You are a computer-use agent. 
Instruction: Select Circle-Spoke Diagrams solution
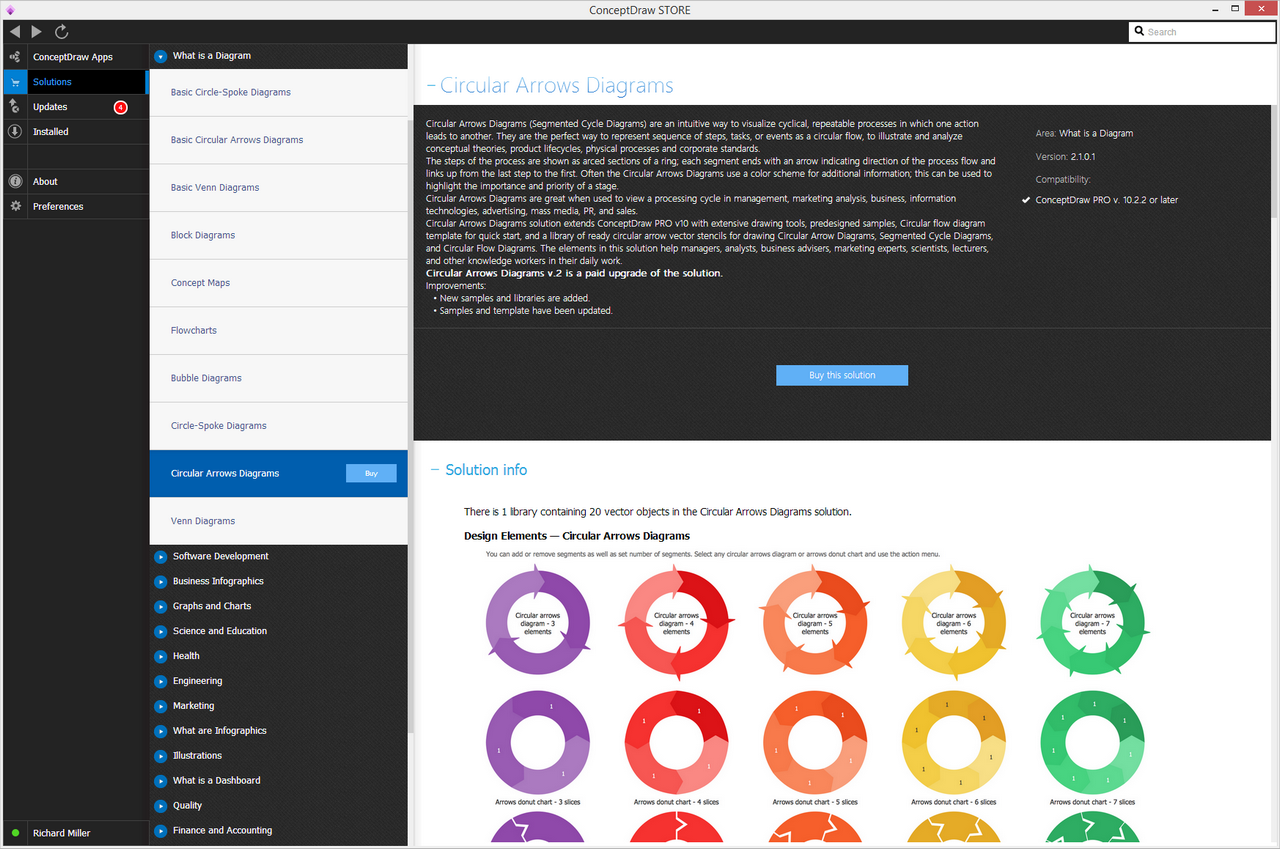pos(279,426)
